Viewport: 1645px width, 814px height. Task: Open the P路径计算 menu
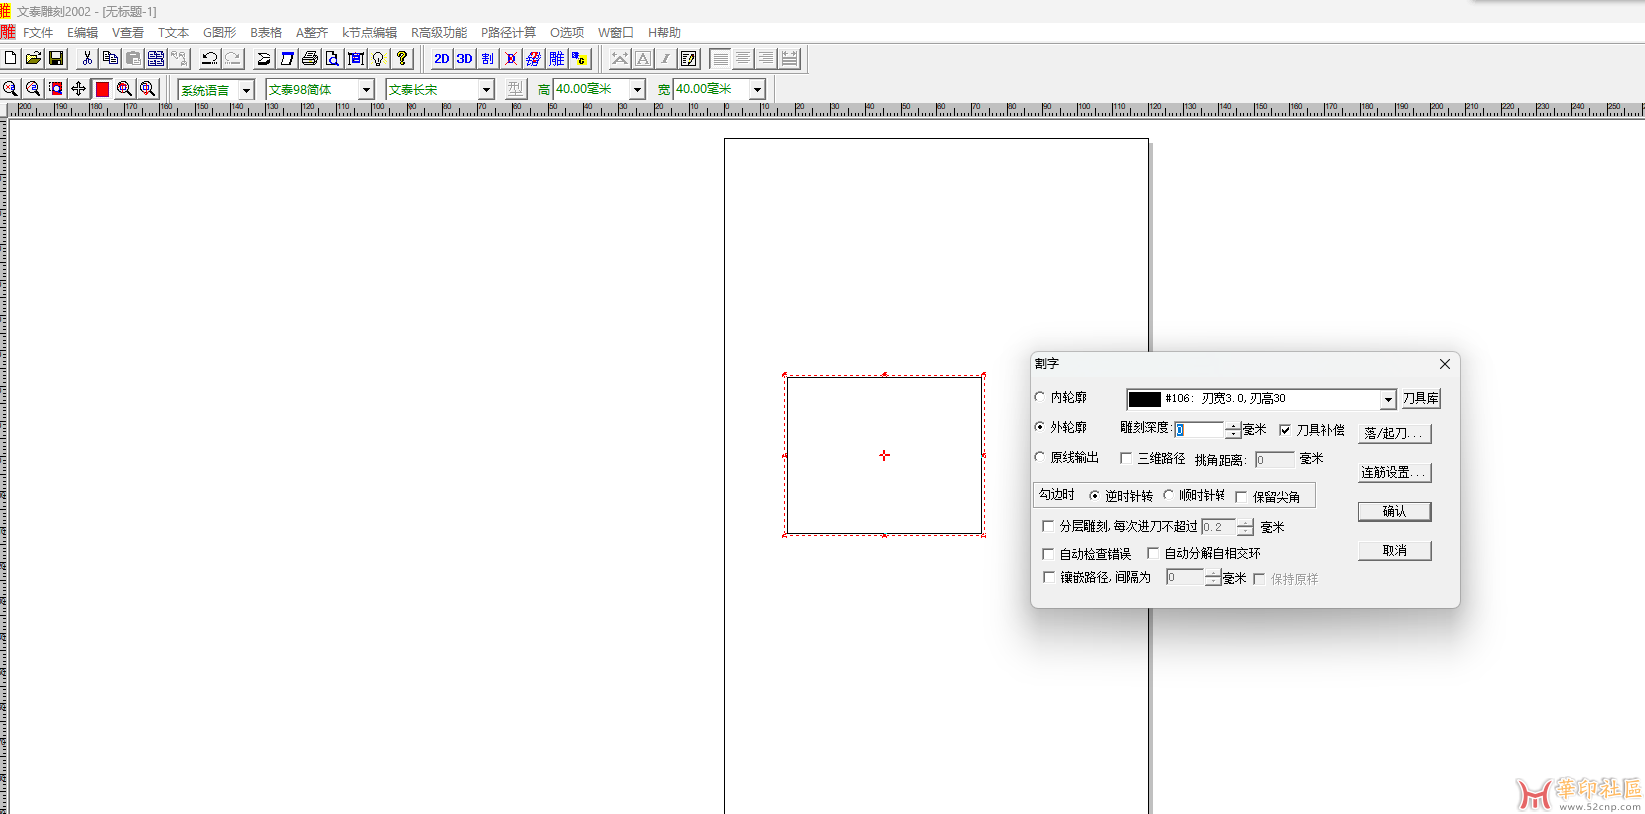coord(508,33)
